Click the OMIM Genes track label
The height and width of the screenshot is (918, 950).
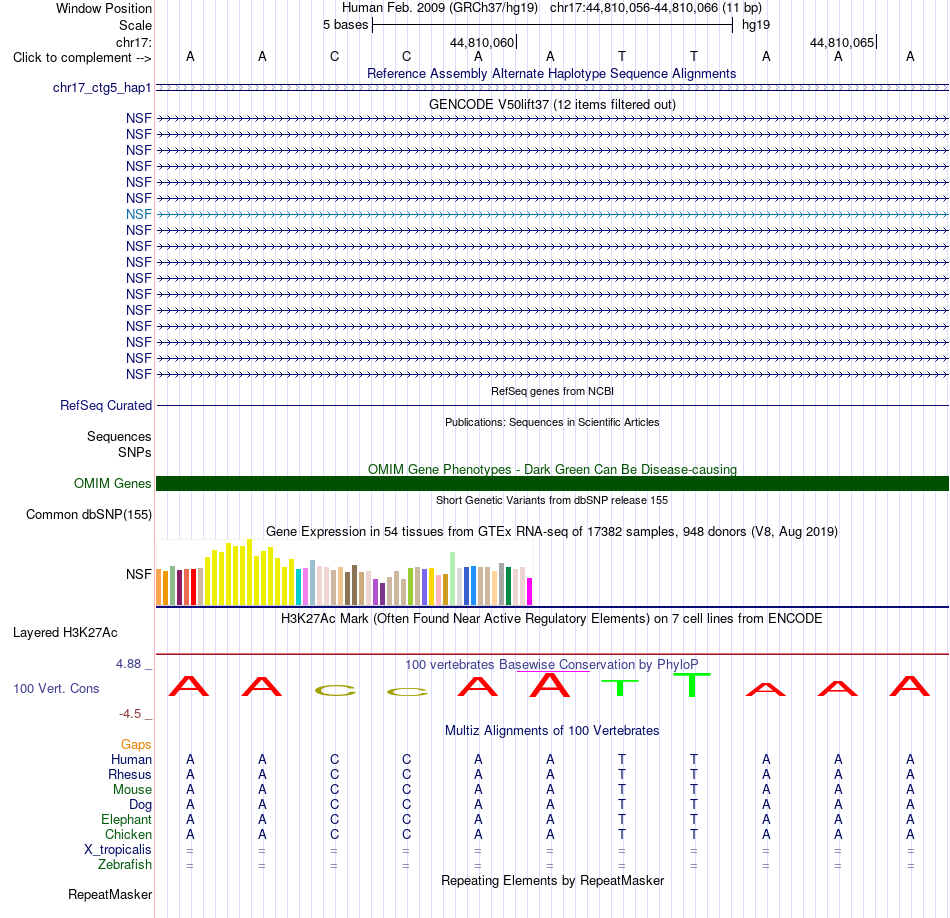(x=113, y=484)
